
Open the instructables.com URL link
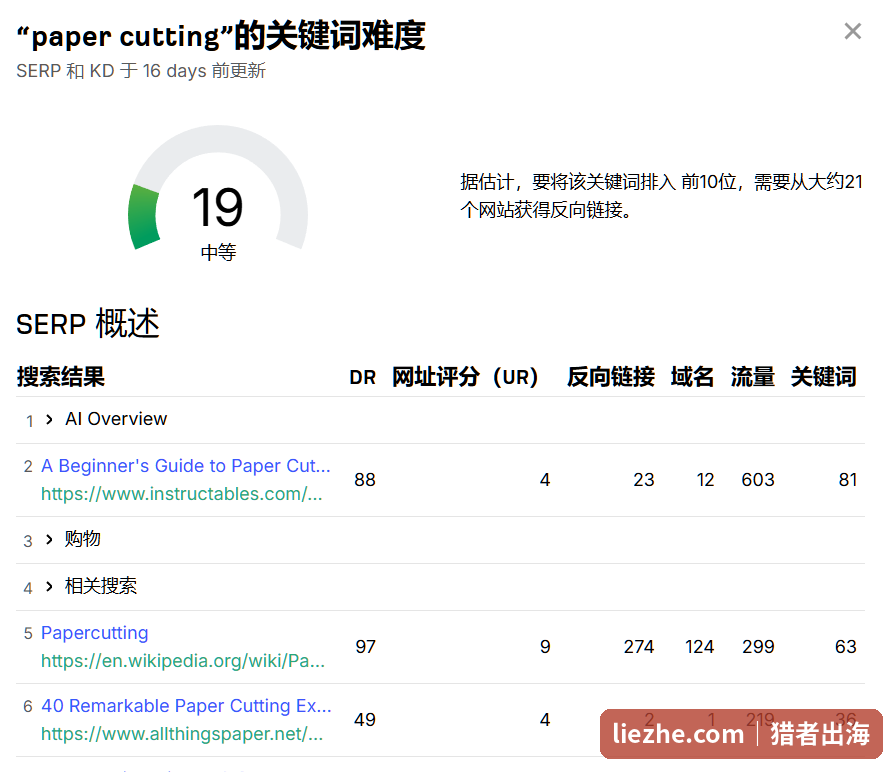(182, 494)
